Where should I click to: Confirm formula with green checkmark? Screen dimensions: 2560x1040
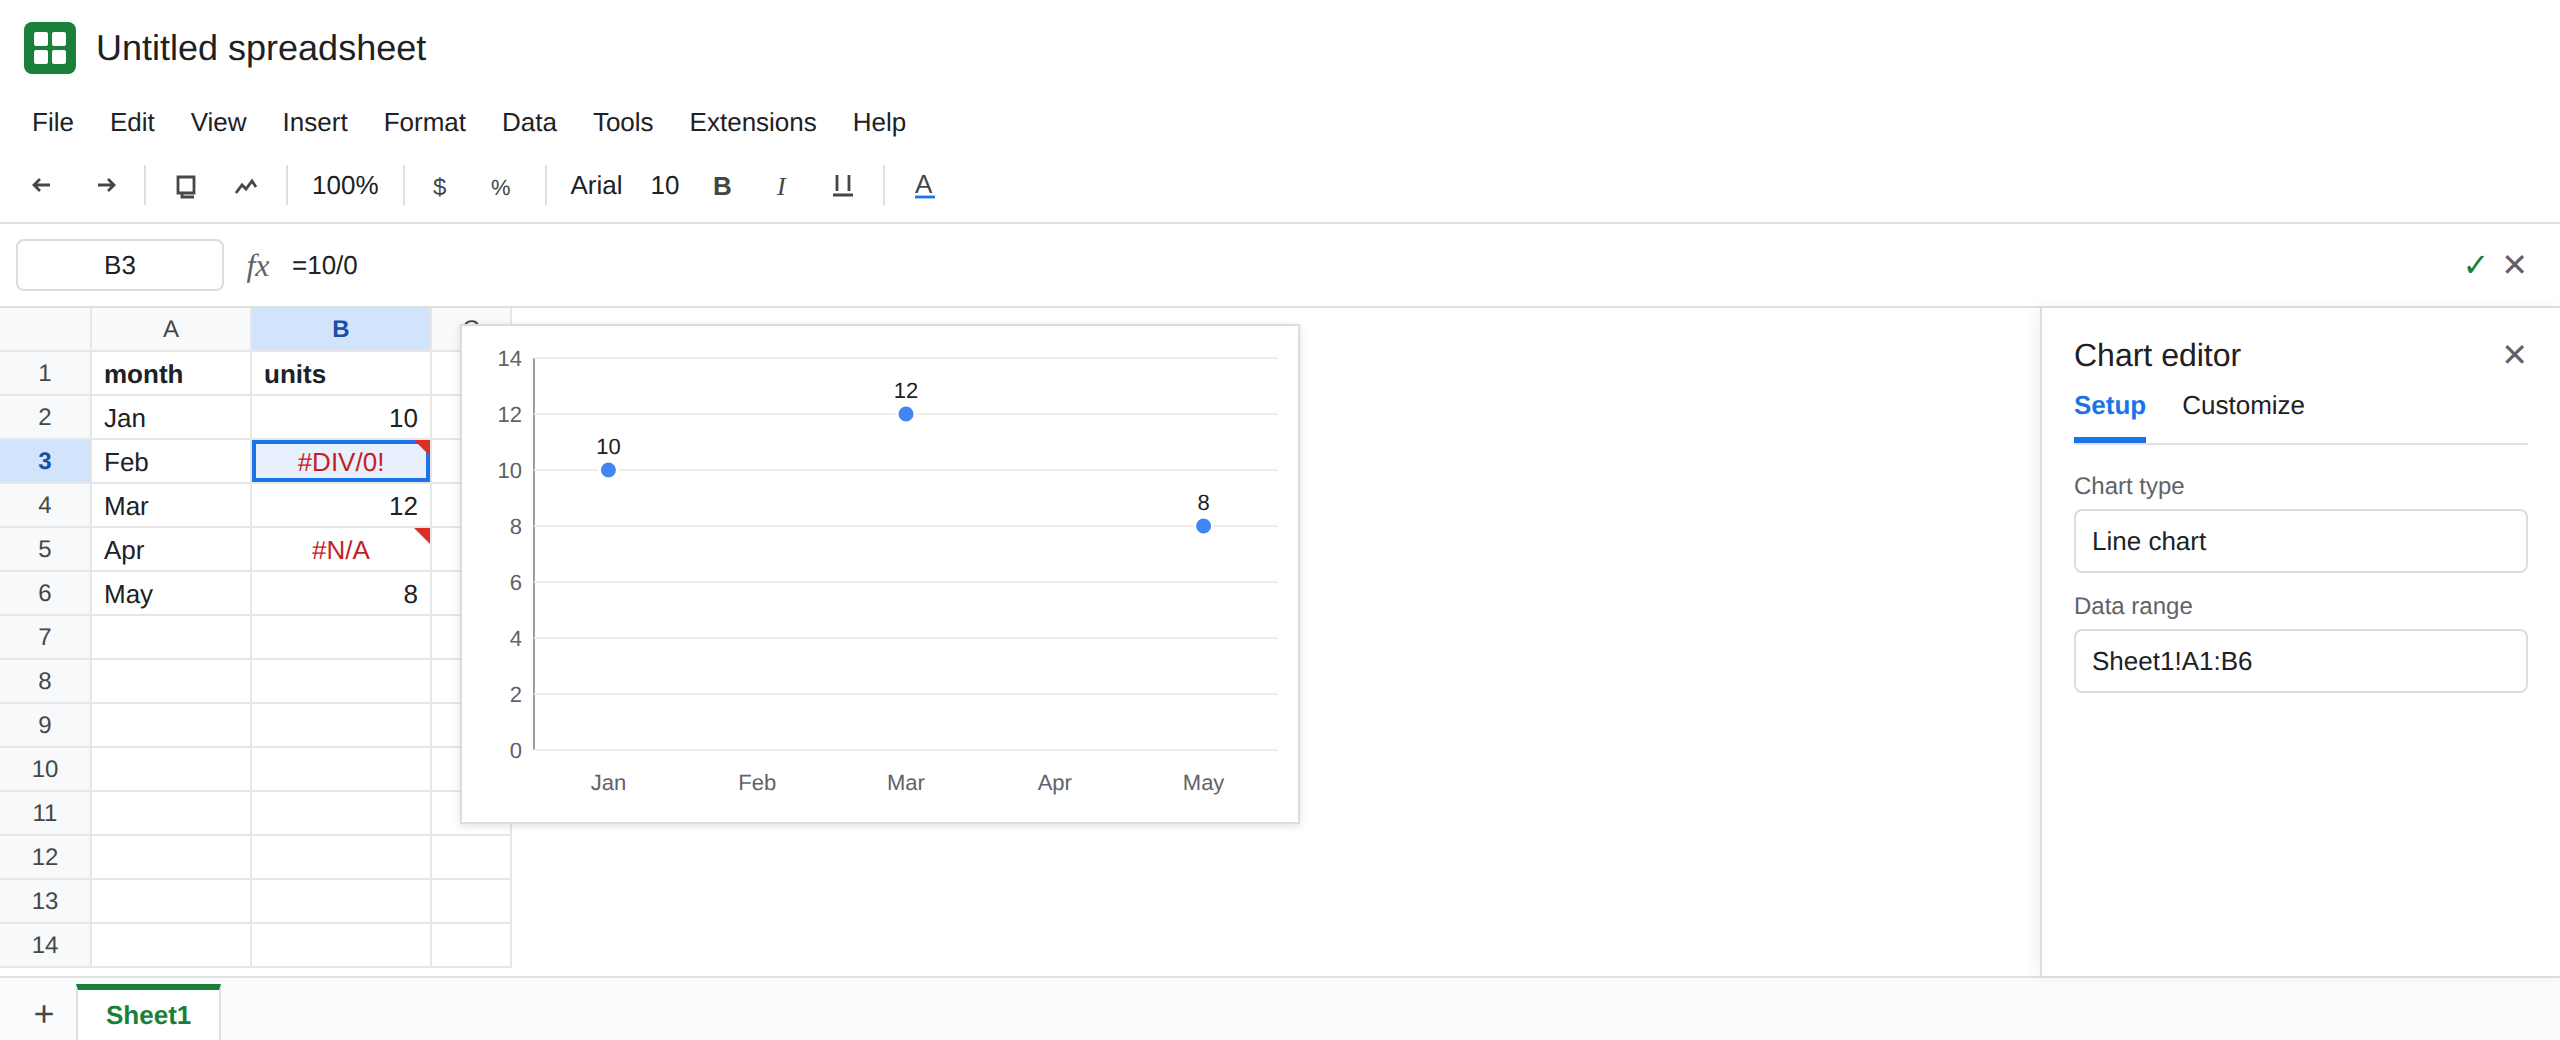point(2475,264)
